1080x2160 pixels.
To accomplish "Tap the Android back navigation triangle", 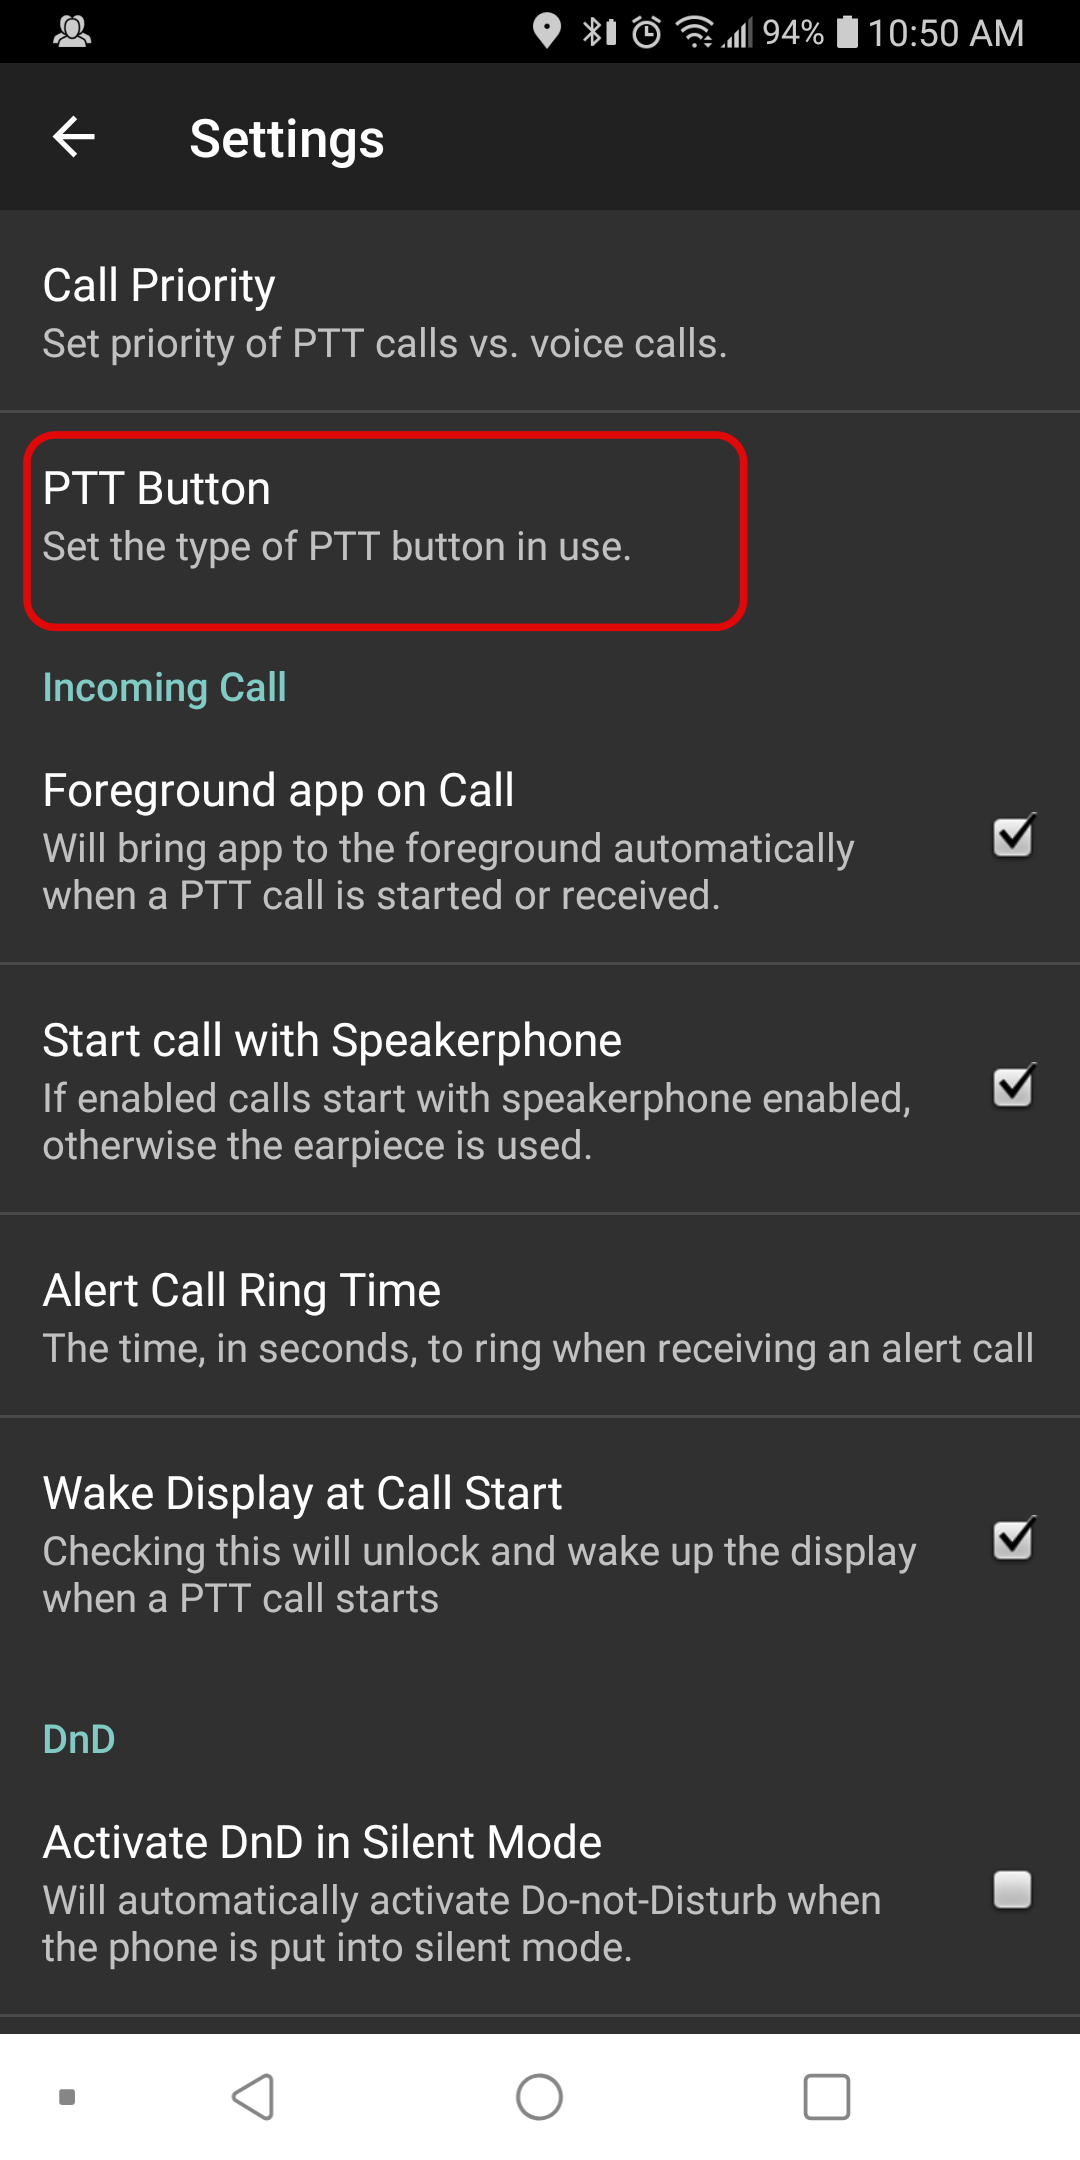I will 253,2097.
